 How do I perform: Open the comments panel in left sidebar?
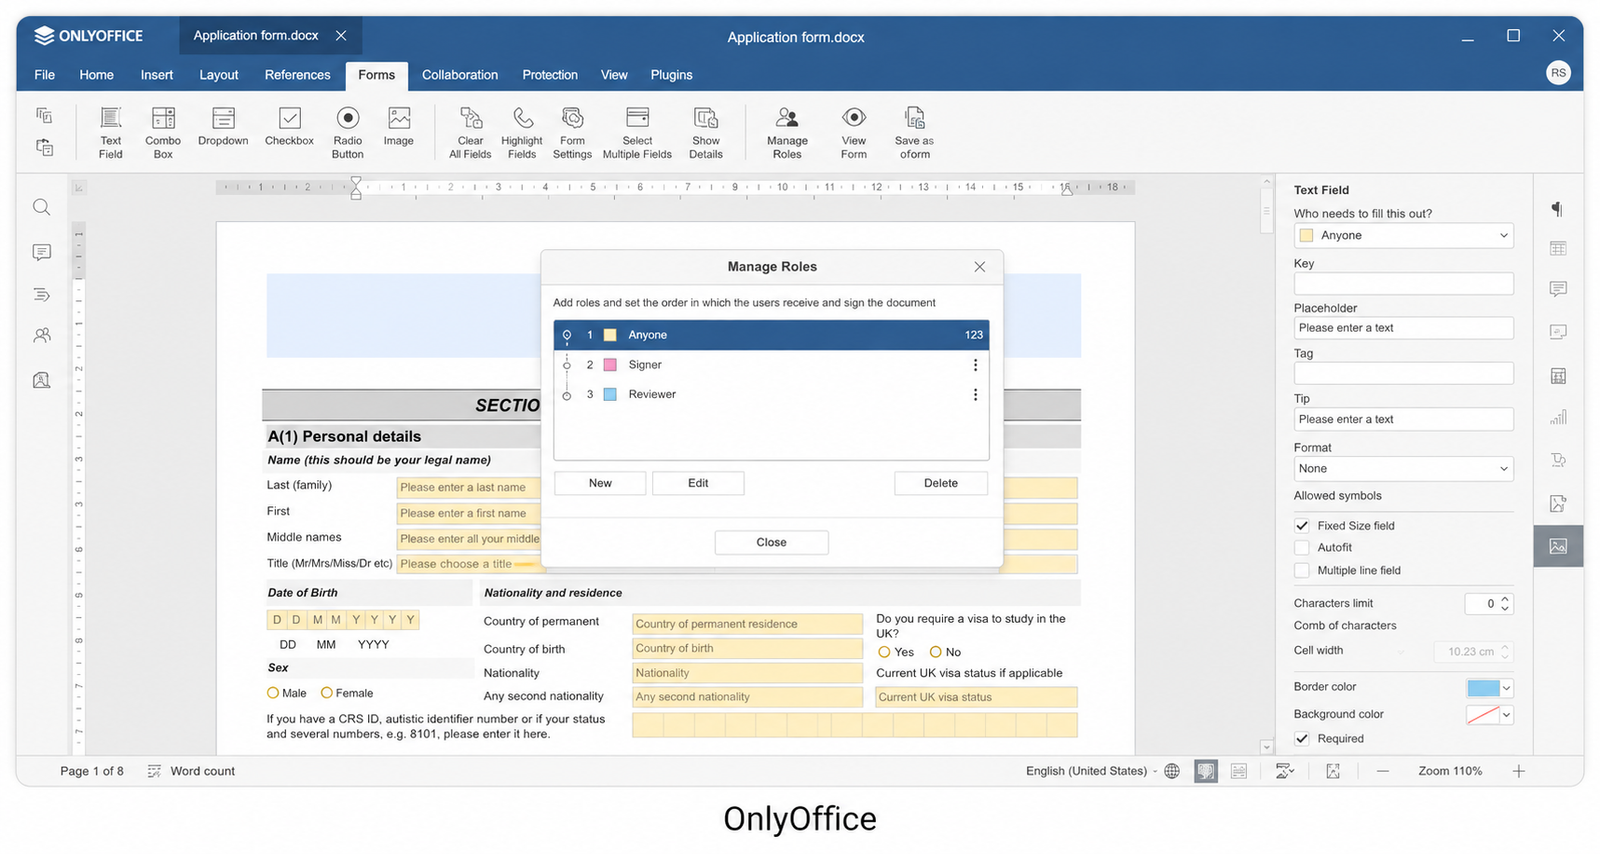tap(41, 252)
